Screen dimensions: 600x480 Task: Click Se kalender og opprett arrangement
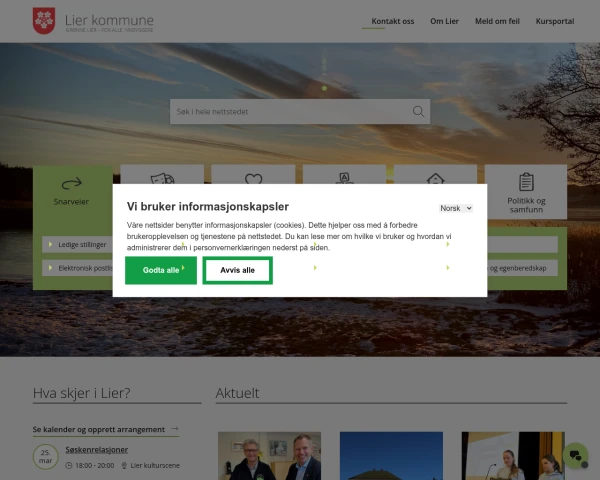tap(99, 429)
